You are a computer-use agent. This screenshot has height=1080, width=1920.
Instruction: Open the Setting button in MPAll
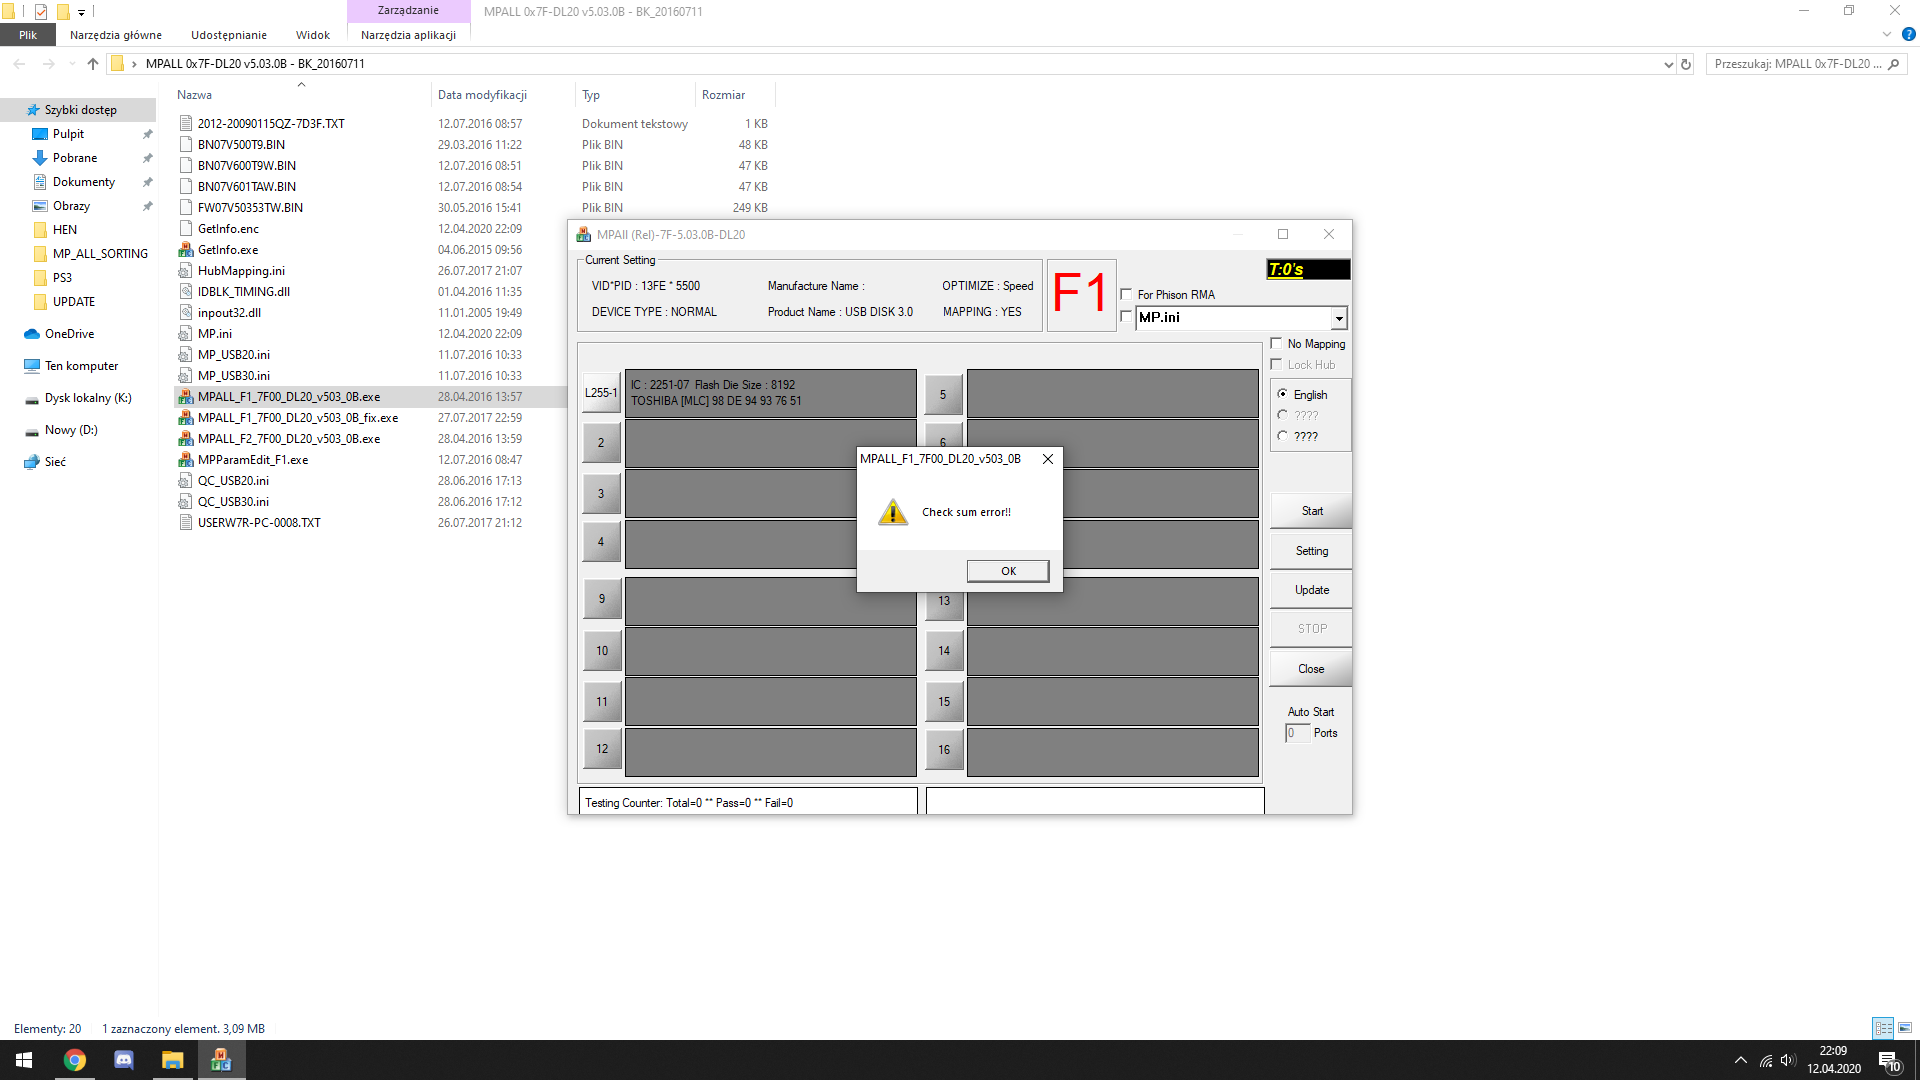(1311, 551)
